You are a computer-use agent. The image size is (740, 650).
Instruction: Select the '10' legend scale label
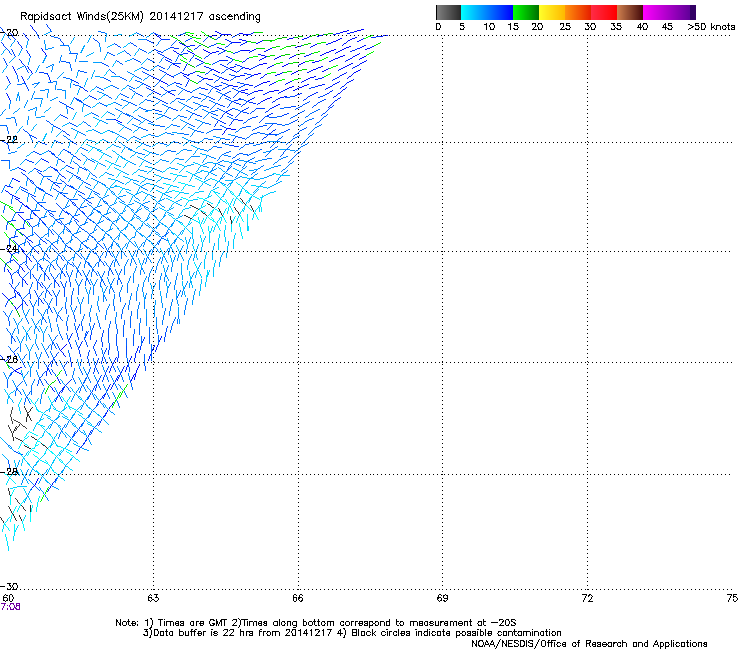pyautogui.click(x=489, y=27)
